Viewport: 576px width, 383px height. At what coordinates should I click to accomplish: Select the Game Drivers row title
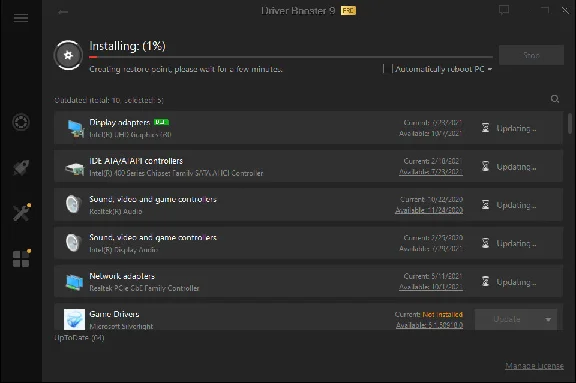(114, 314)
